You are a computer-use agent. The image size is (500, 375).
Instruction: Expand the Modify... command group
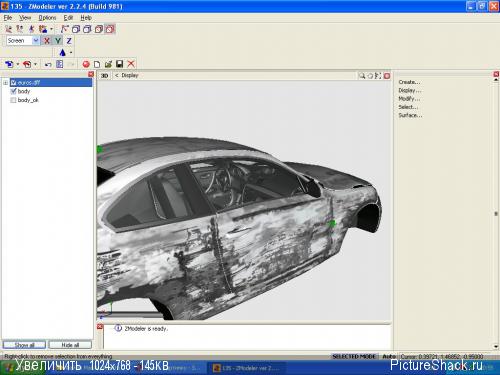409,99
